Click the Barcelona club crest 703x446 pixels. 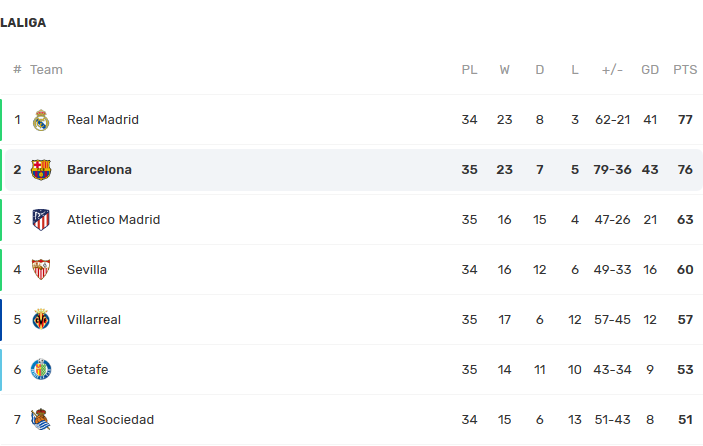41,170
